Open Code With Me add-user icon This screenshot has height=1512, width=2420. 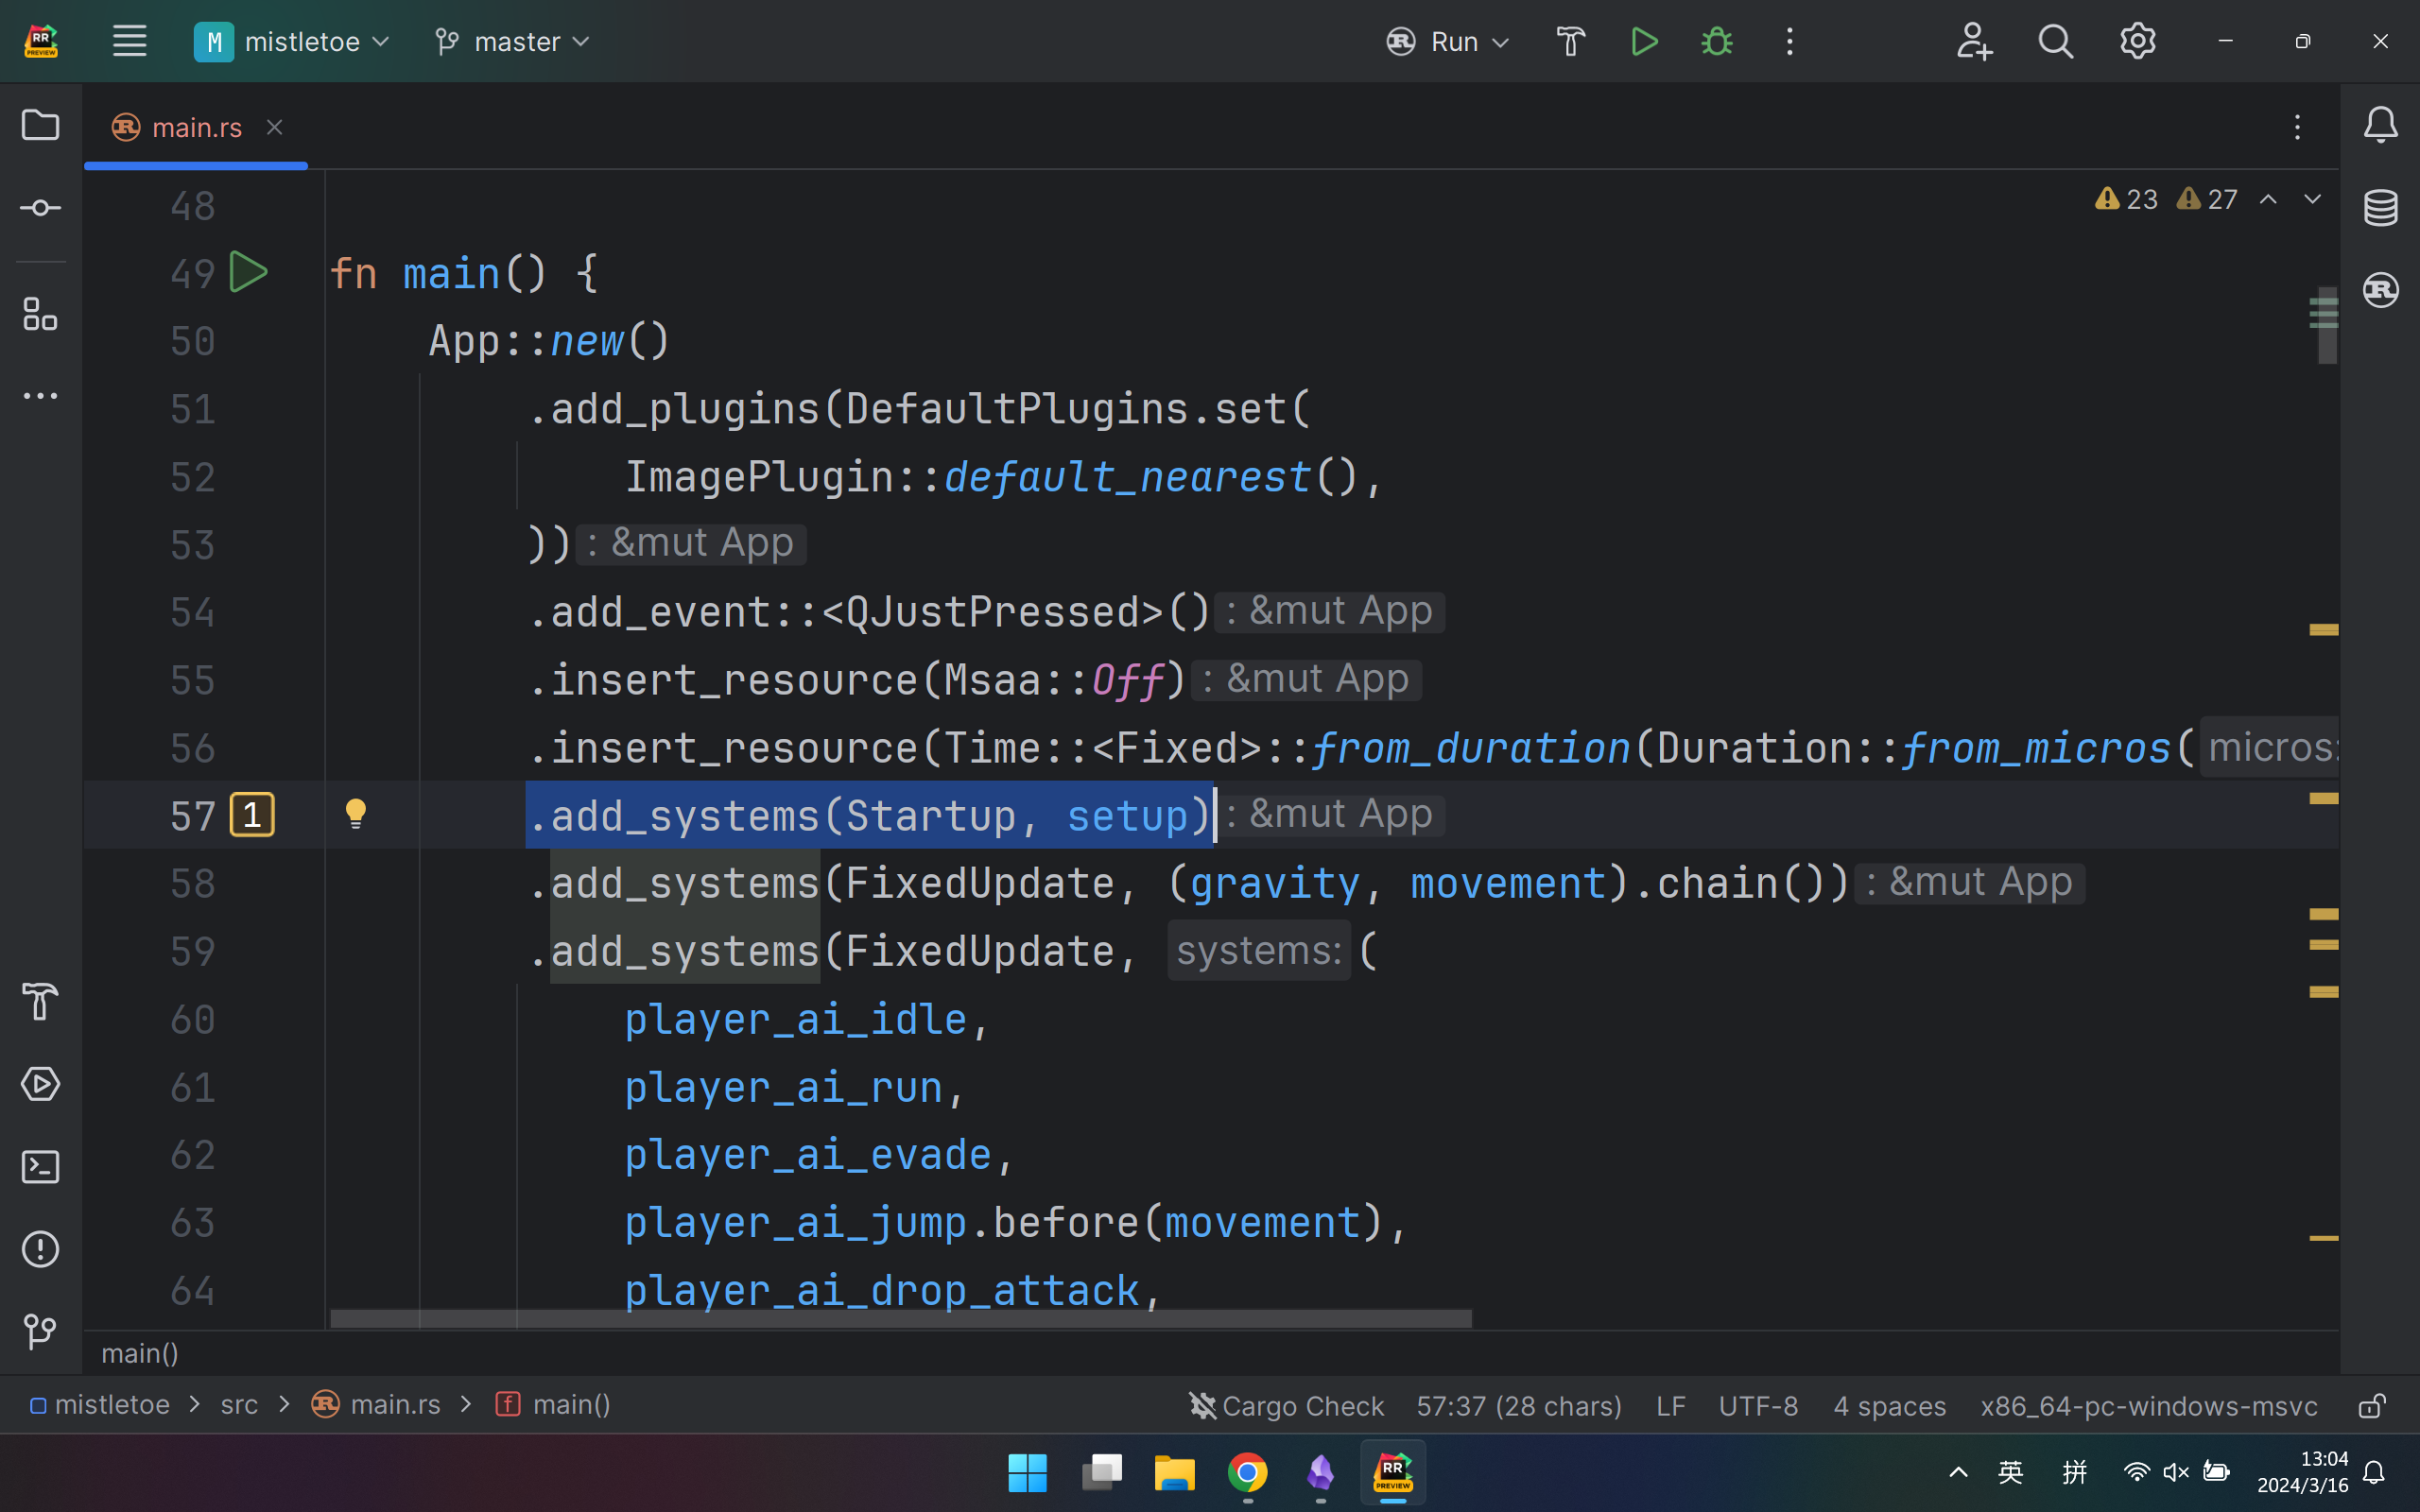pyautogui.click(x=1974, y=41)
